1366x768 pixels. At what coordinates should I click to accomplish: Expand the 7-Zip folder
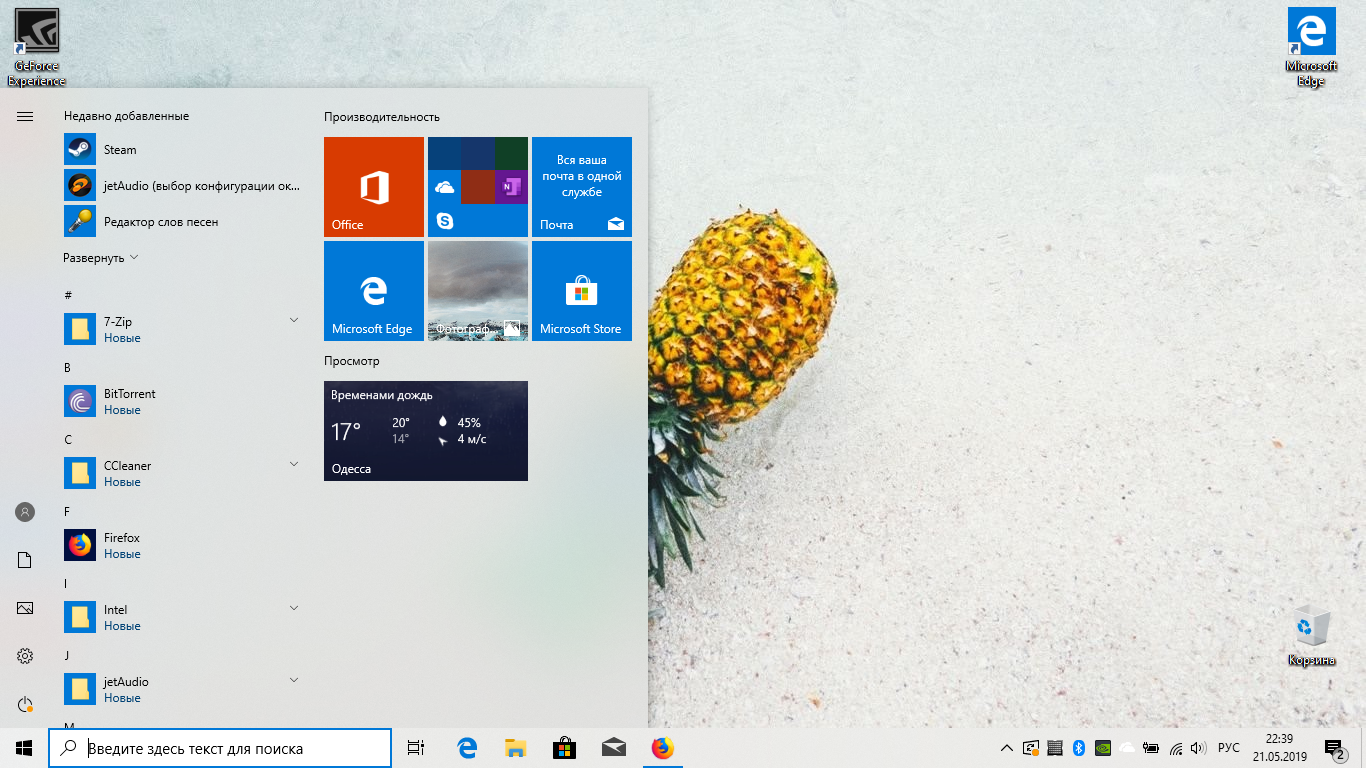[180, 330]
